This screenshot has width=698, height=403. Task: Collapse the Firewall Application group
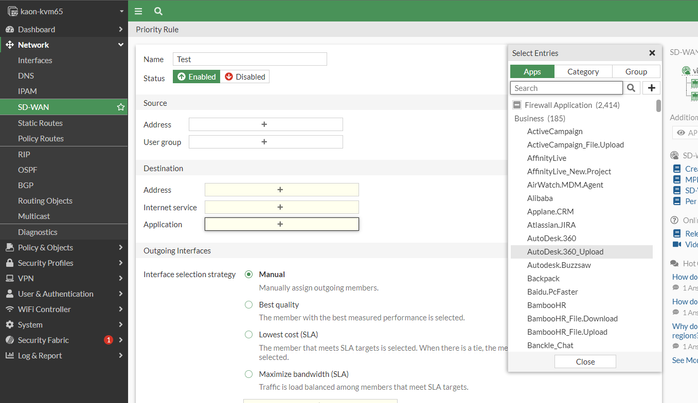516,105
